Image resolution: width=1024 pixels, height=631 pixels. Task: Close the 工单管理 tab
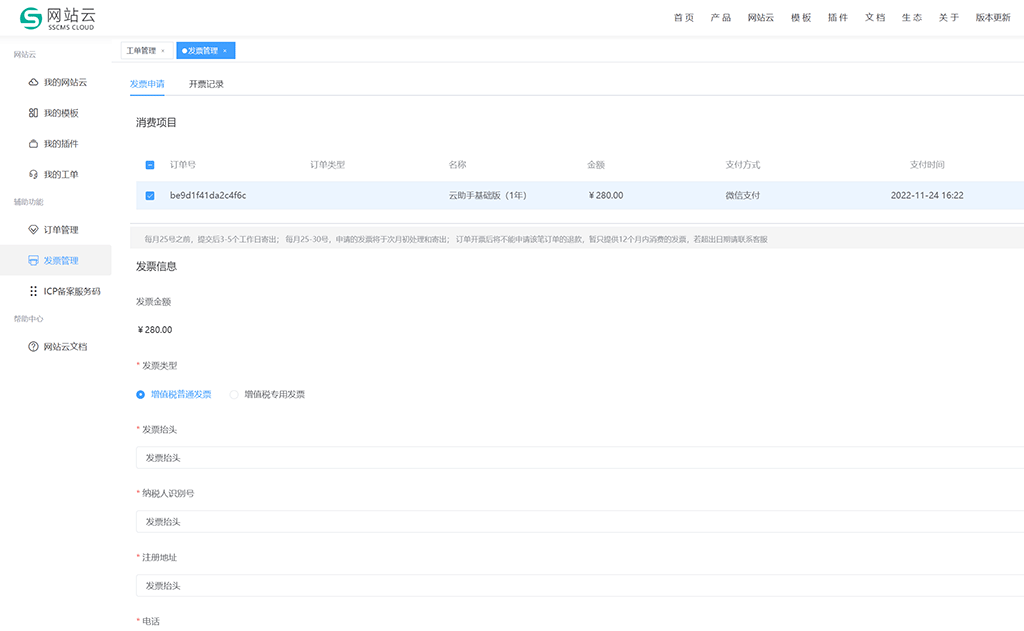[x=163, y=50]
